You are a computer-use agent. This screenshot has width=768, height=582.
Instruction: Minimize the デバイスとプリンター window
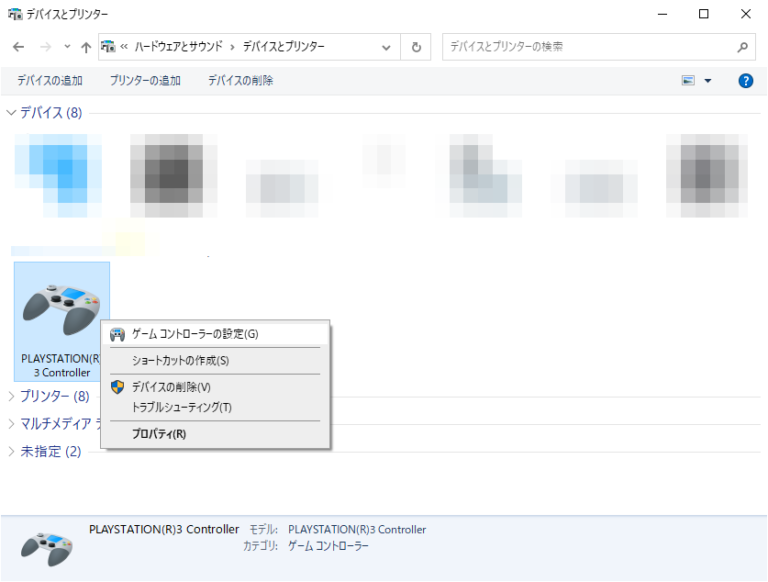coord(662,14)
